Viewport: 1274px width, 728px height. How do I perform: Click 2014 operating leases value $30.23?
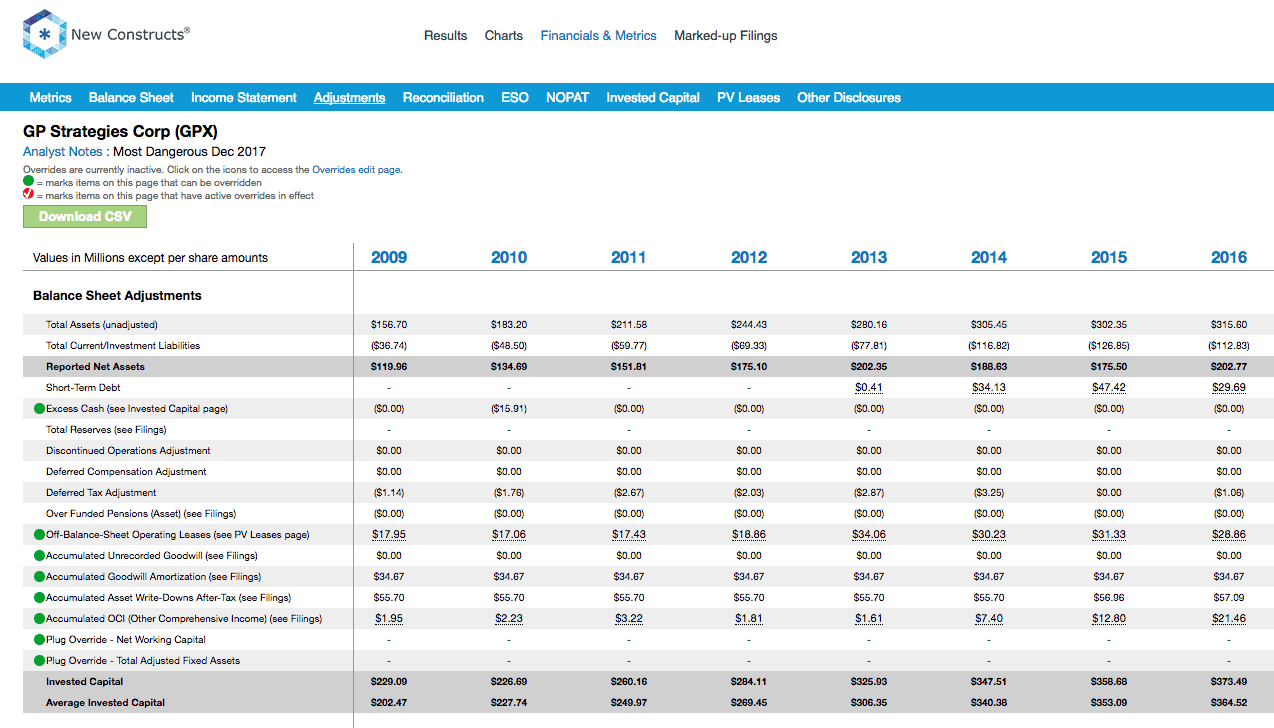point(989,535)
